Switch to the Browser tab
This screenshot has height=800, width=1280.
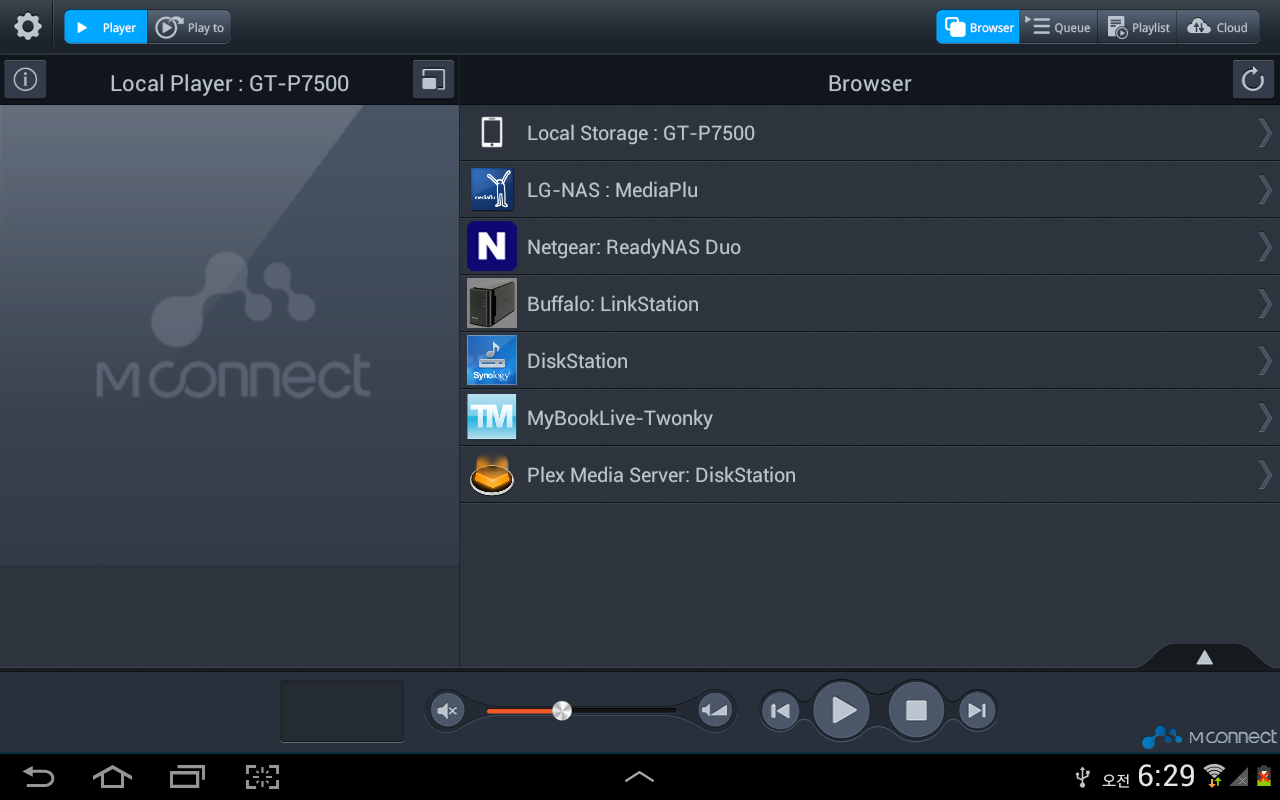click(978, 28)
